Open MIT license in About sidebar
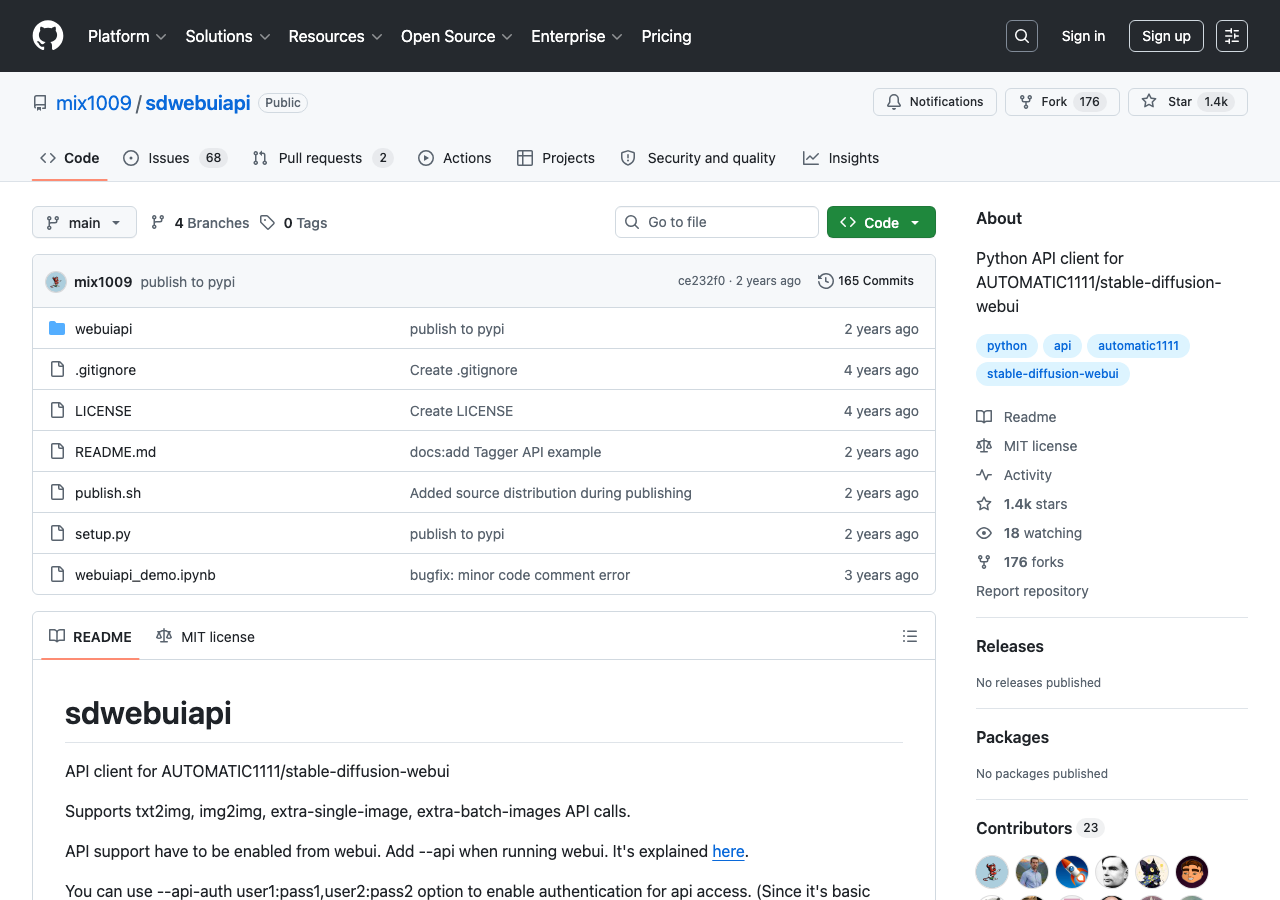Viewport: 1280px width, 900px height. point(1027,446)
